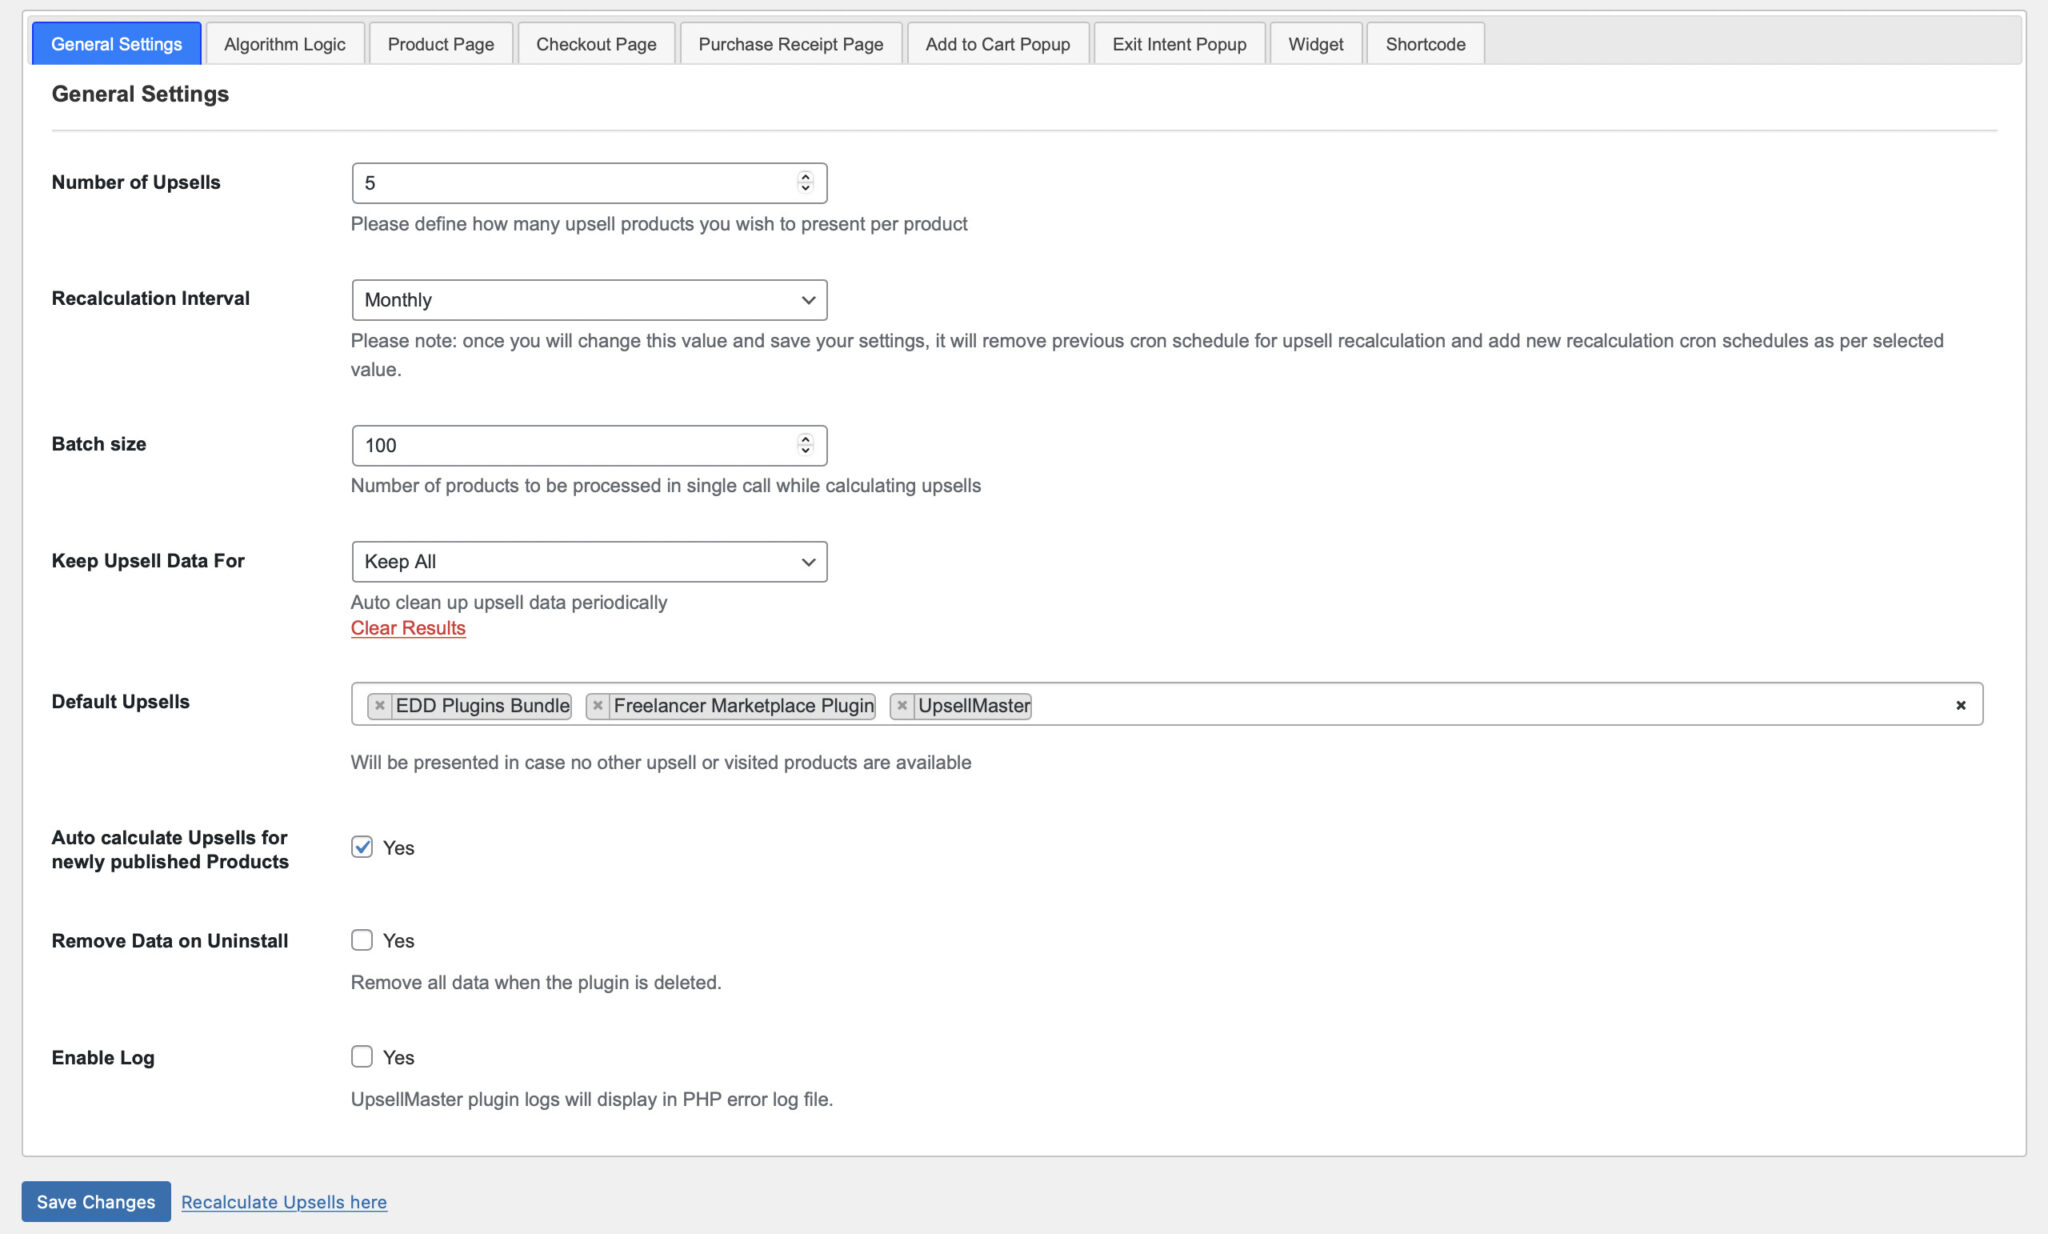Open the Widget tab
This screenshot has width=2048, height=1234.
1315,44
